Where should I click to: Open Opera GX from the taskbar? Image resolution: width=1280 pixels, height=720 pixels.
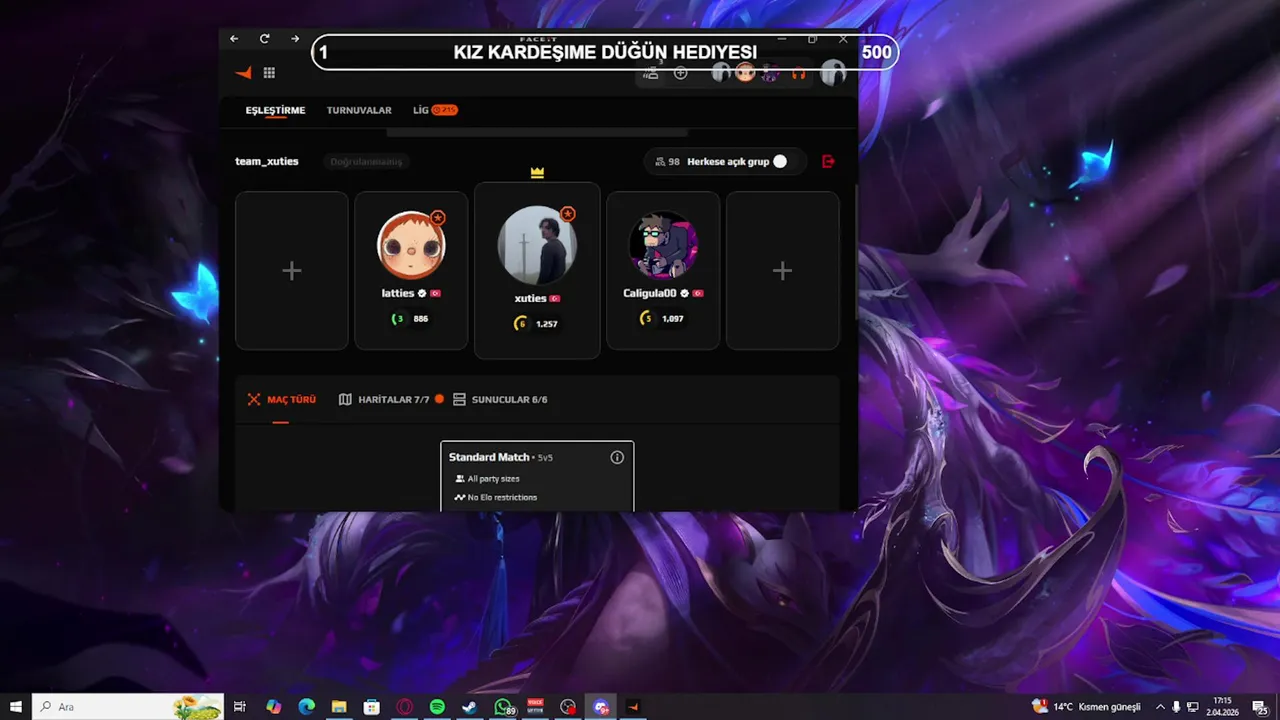pyautogui.click(x=405, y=707)
